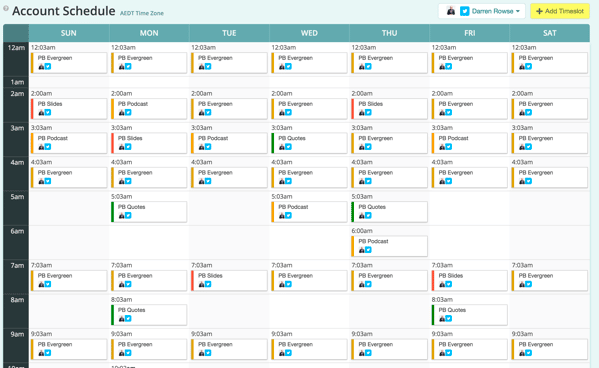This screenshot has height=368, width=599.
Task: Click the 6:00am time text on Thursday
Action: (362, 231)
